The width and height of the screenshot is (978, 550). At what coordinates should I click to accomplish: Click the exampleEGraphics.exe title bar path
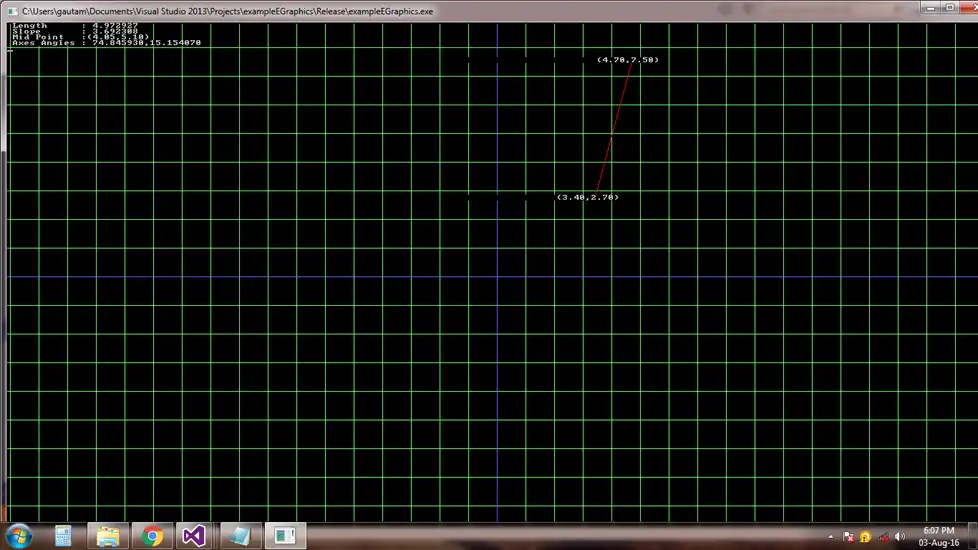click(228, 11)
